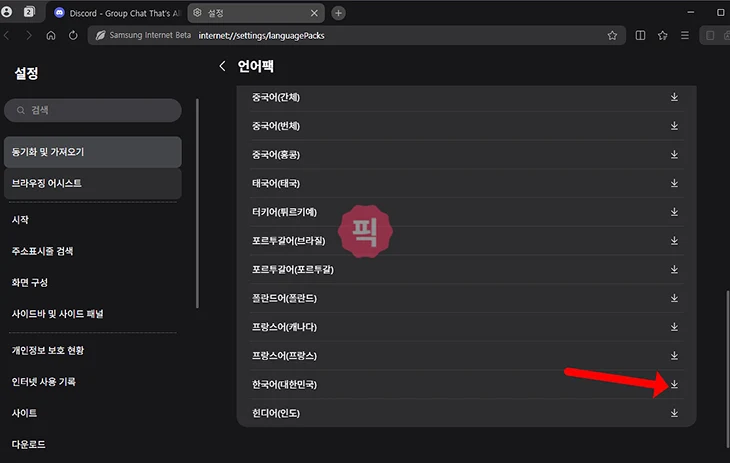Select the 태국어(태국) language label
This screenshot has width=730, height=463.
tap(276, 184)
